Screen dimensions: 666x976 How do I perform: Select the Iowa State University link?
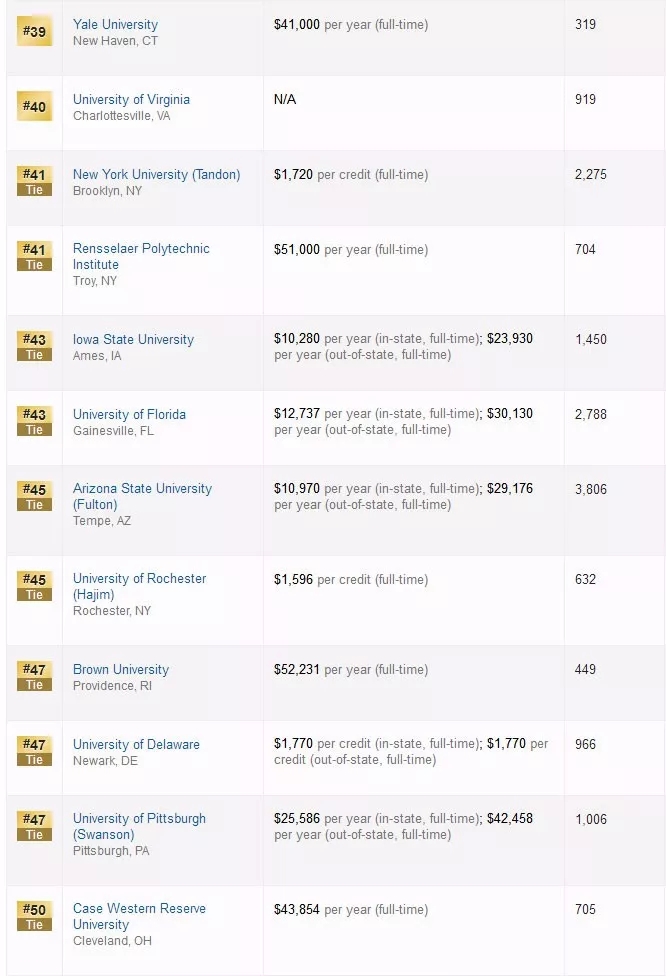(x=133, y=339)
